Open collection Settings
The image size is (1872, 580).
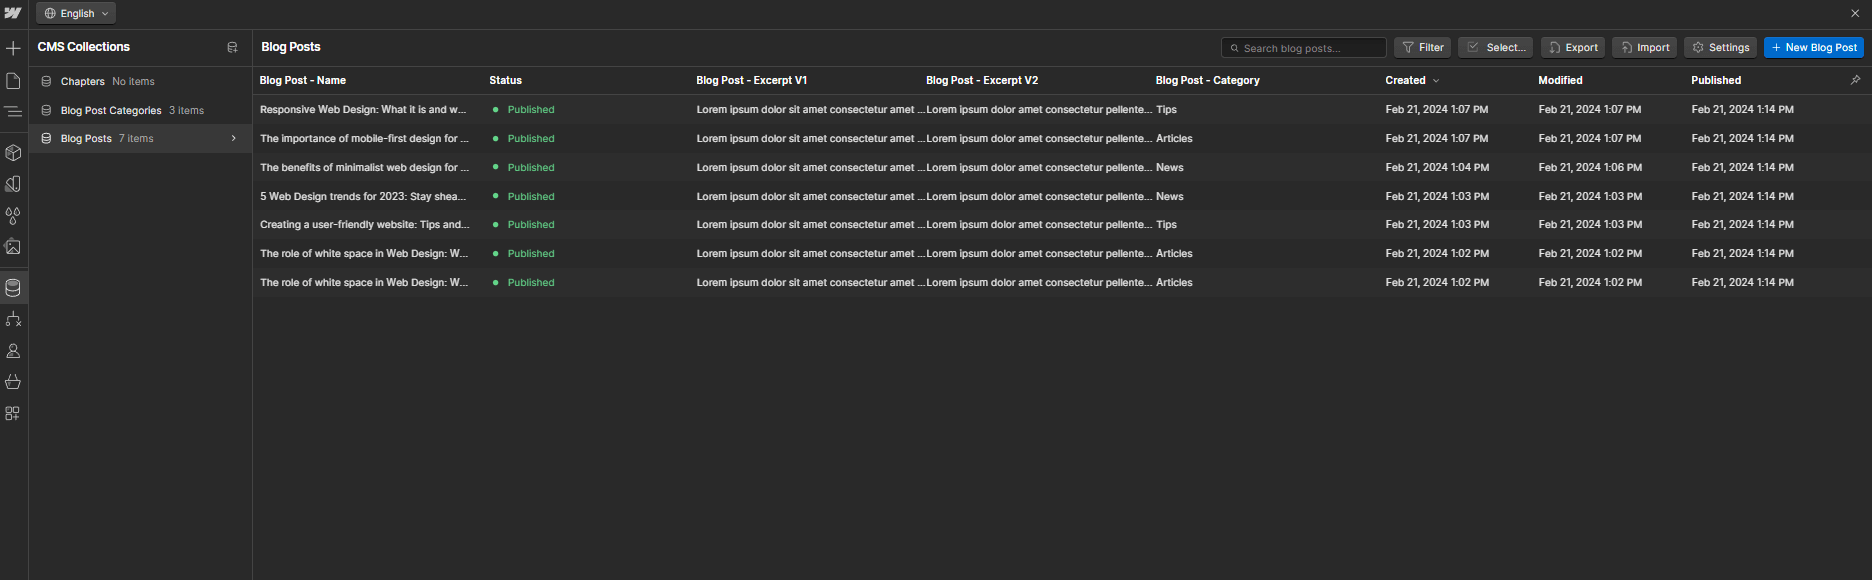click(1720, 47)
